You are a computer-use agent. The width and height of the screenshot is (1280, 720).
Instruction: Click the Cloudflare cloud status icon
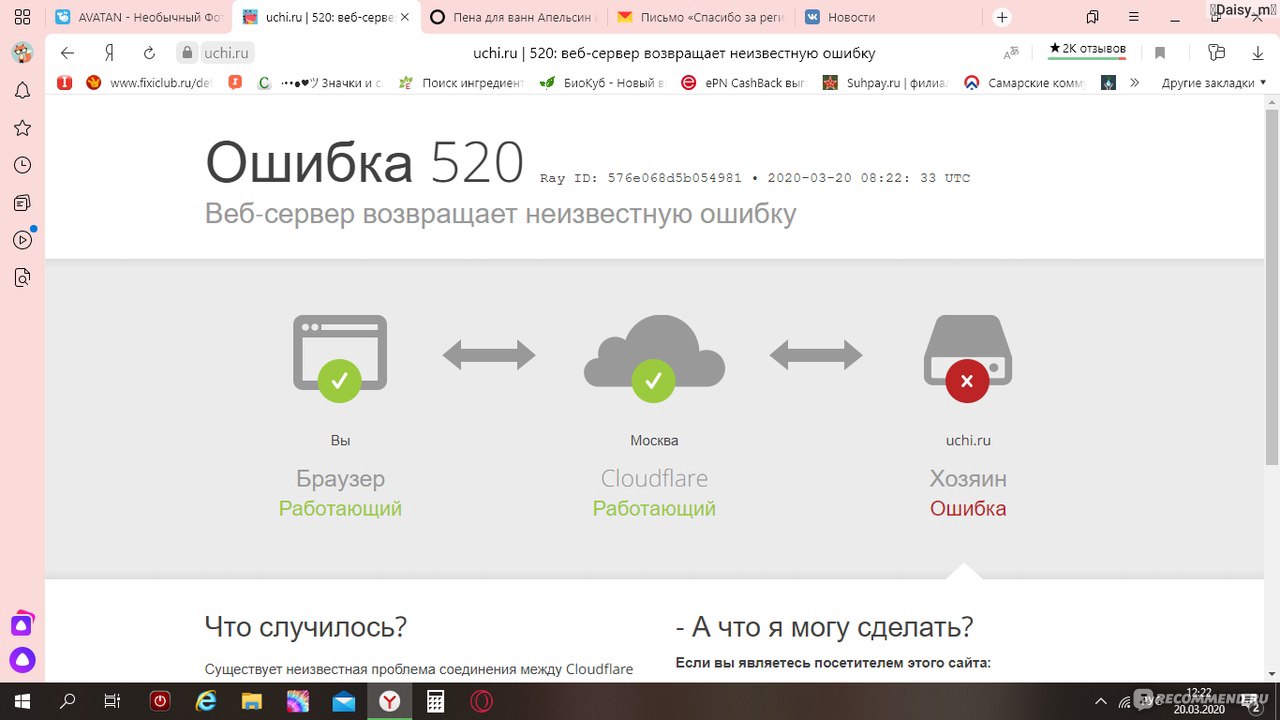pyautogui.click(x=654, y=358)
